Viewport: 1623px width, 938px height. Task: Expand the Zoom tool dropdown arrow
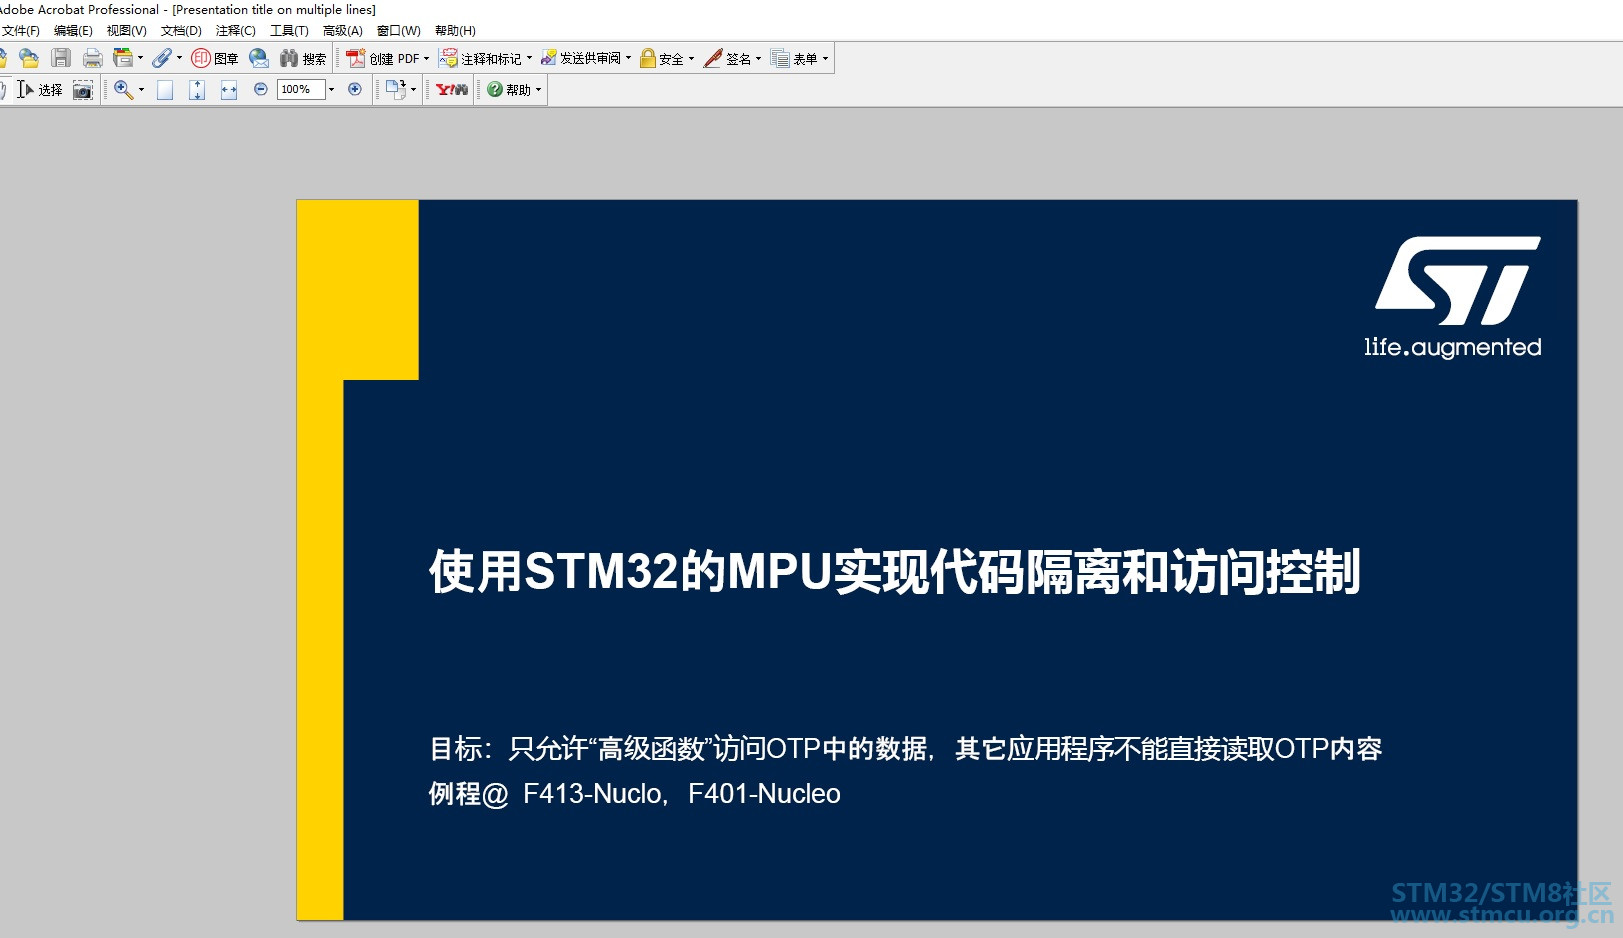(141, 90)
